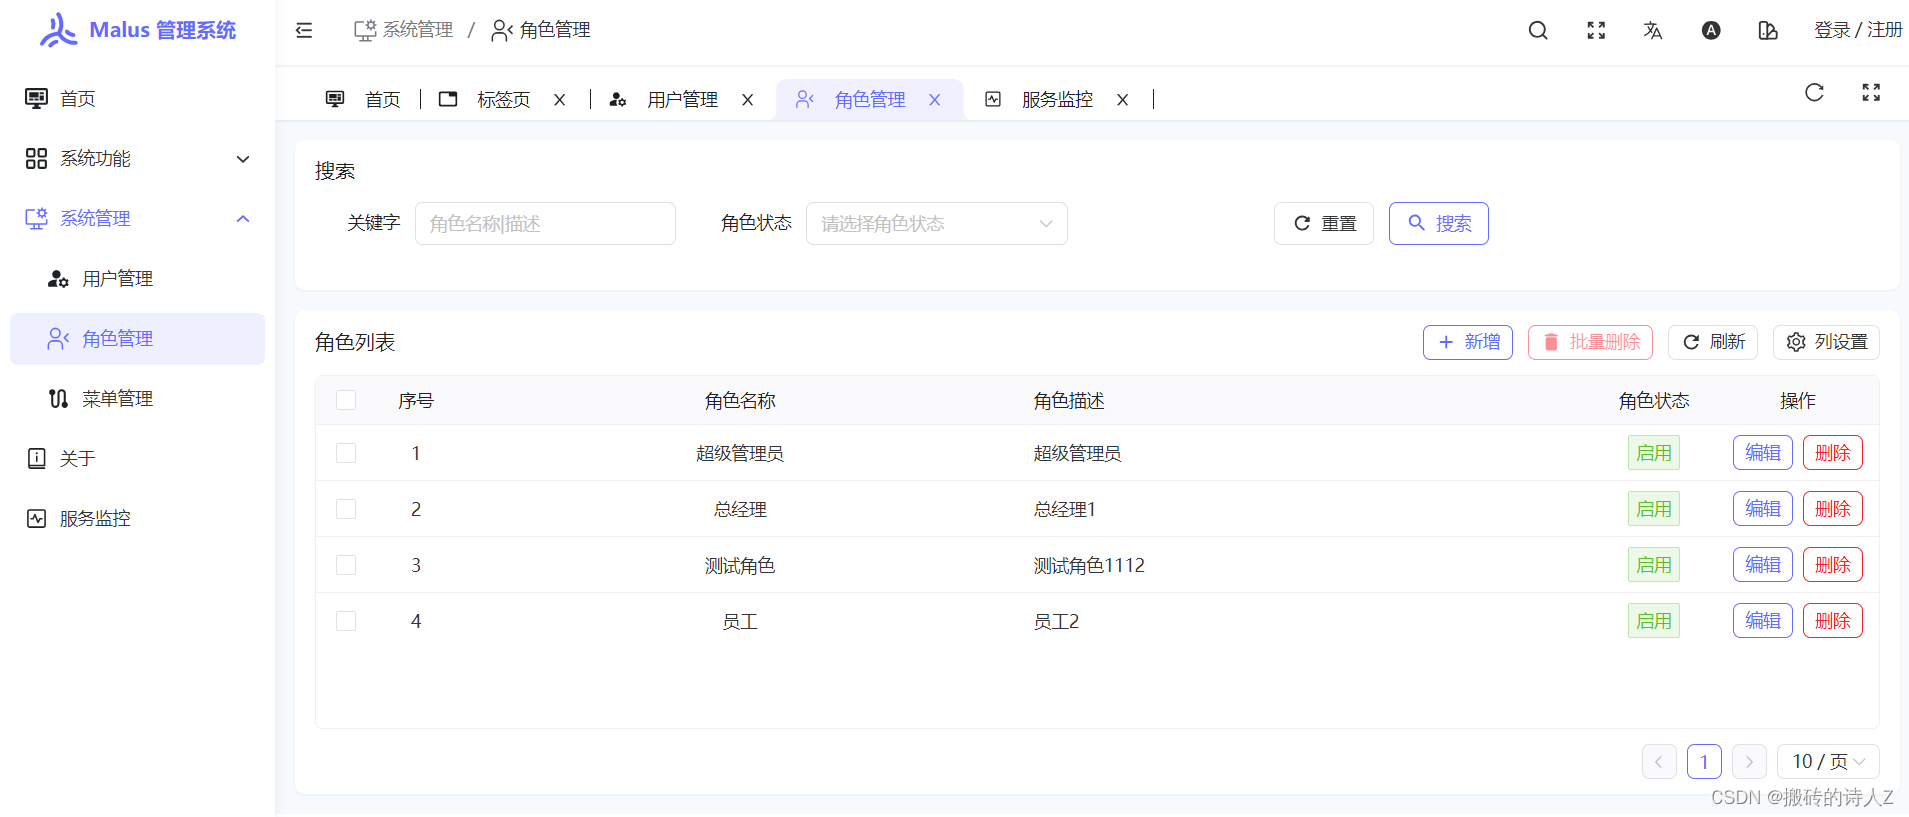
Task: Open the theme settings icon in header
Action: 1768,30
